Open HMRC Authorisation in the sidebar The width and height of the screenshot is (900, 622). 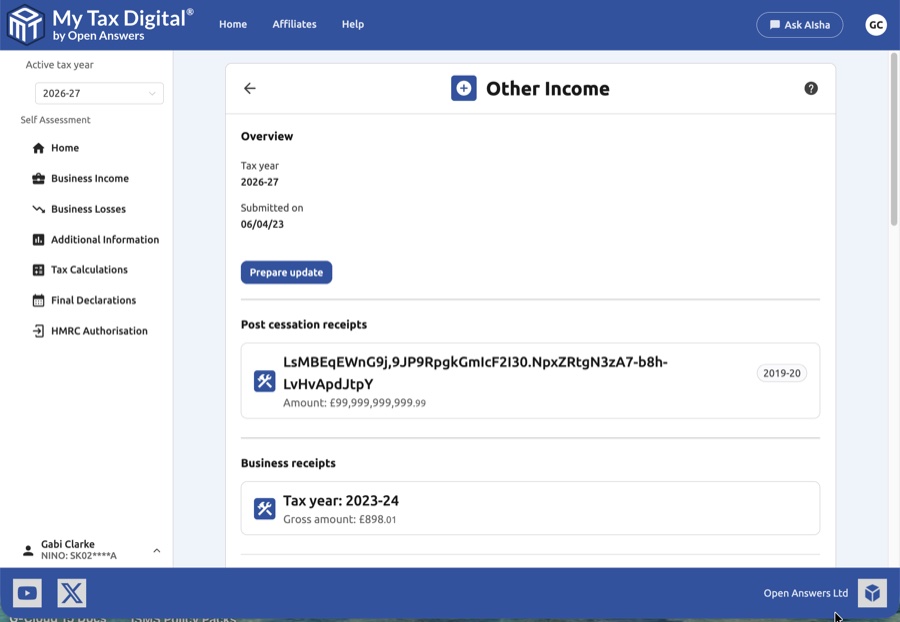click(x=98, y=331)
